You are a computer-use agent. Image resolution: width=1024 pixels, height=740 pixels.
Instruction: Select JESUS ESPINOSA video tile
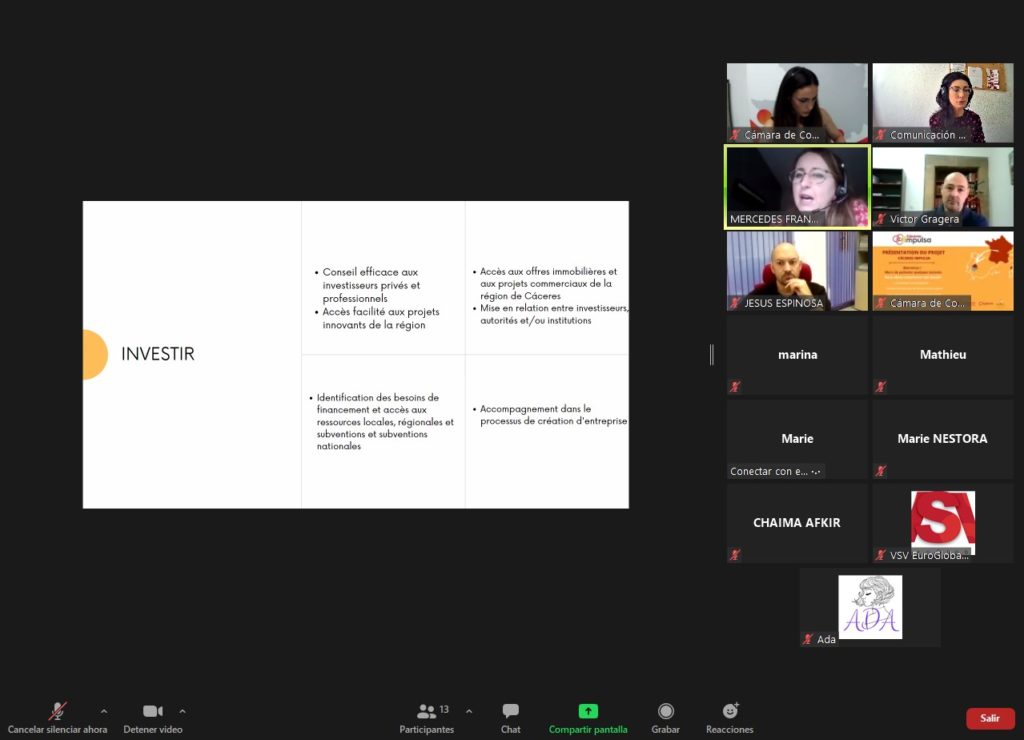click(797, 270)
